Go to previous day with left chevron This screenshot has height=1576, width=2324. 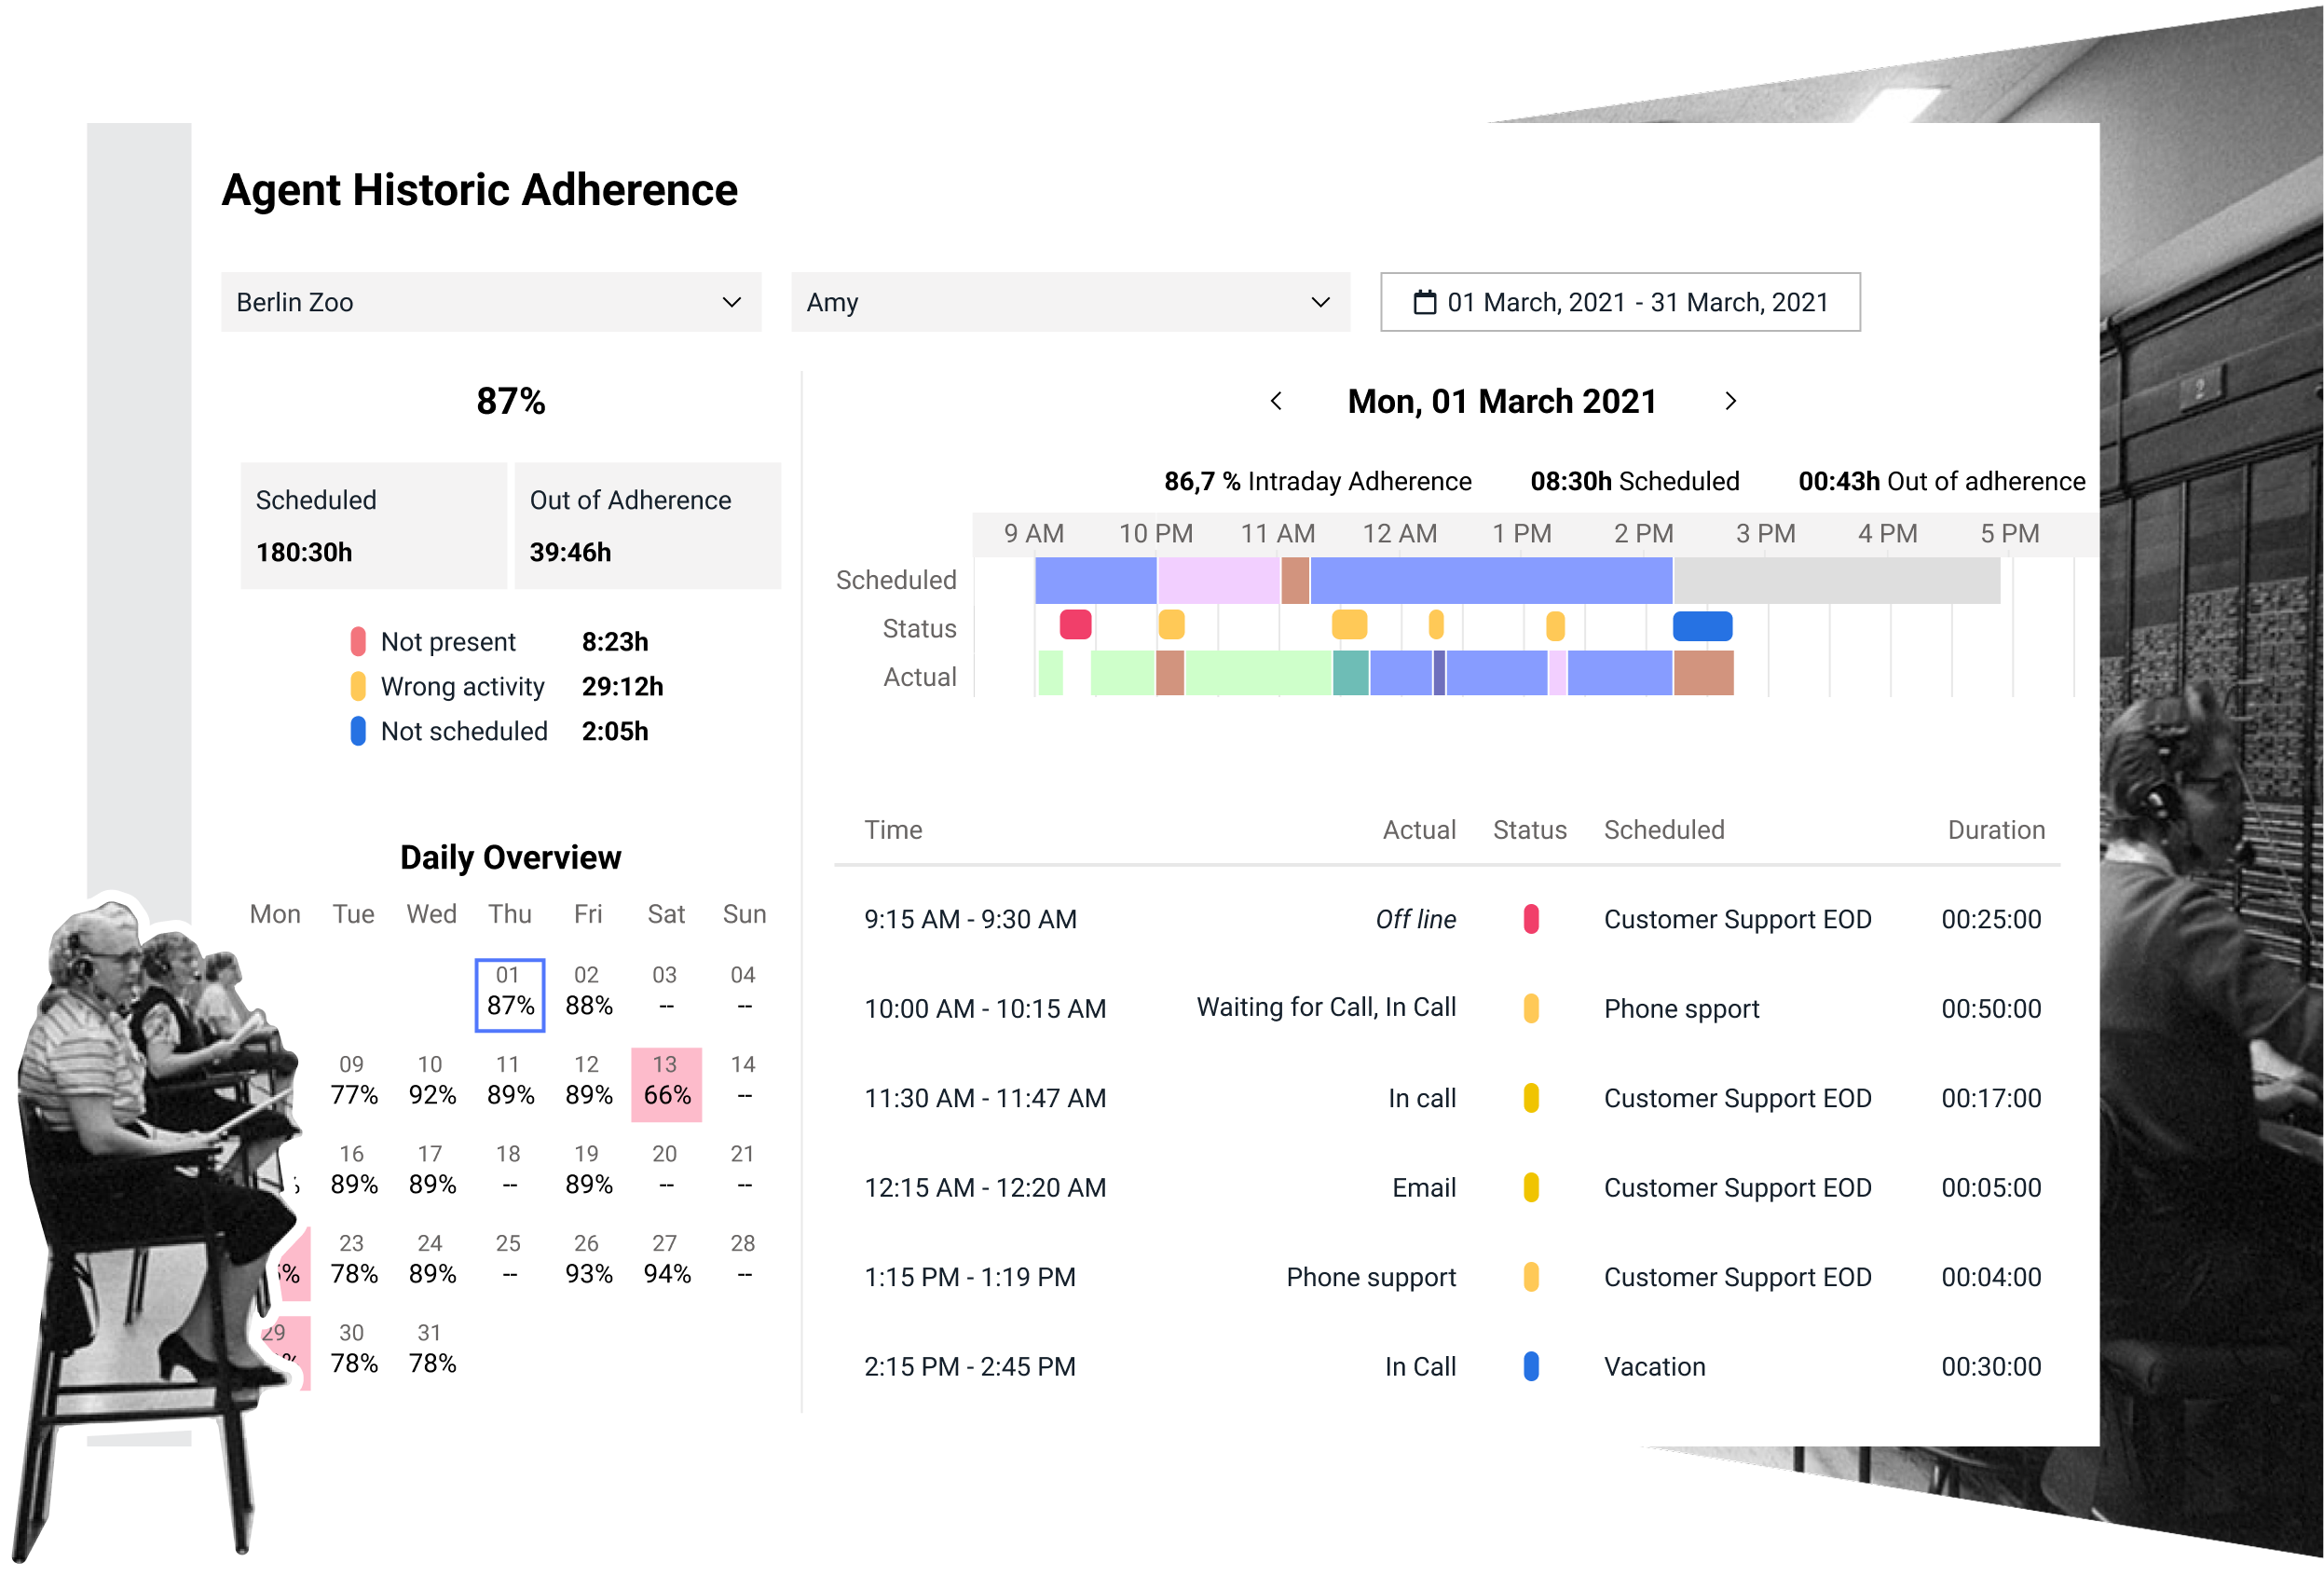(1276, 401)
